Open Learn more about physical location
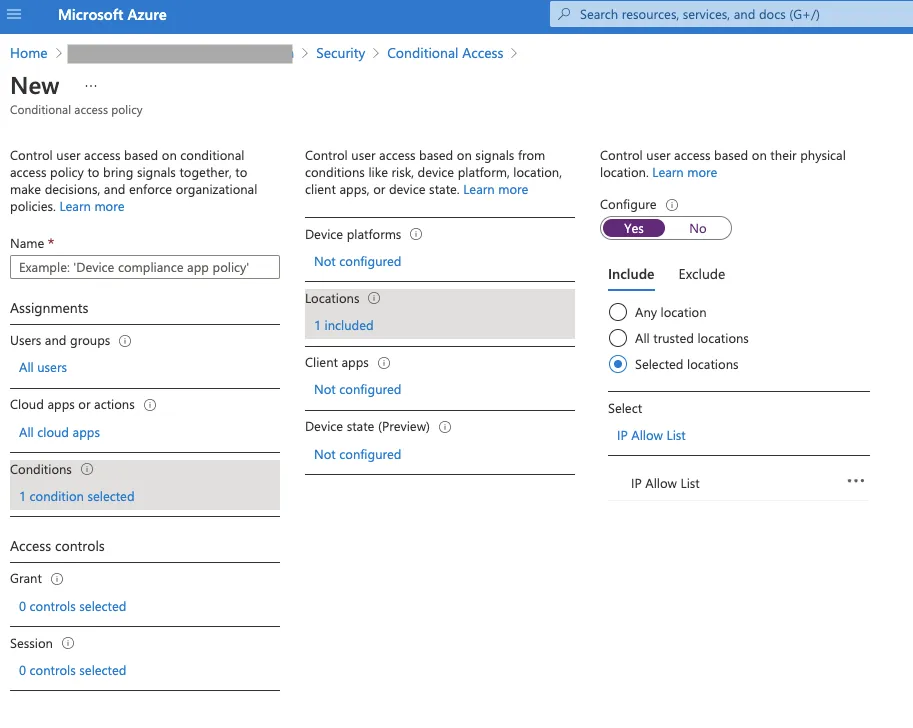This screenshot has width=913, height=728. click(684, 173)
